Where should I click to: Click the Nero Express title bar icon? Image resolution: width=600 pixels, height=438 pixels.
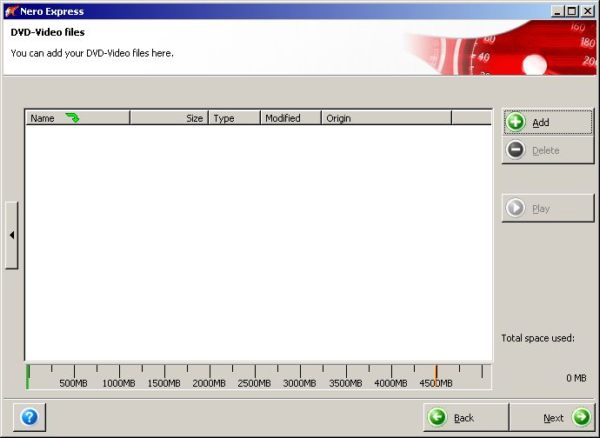11,11
